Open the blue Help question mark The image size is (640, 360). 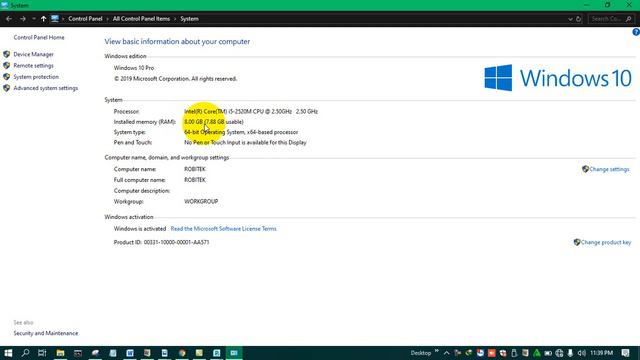click(636, 32)
